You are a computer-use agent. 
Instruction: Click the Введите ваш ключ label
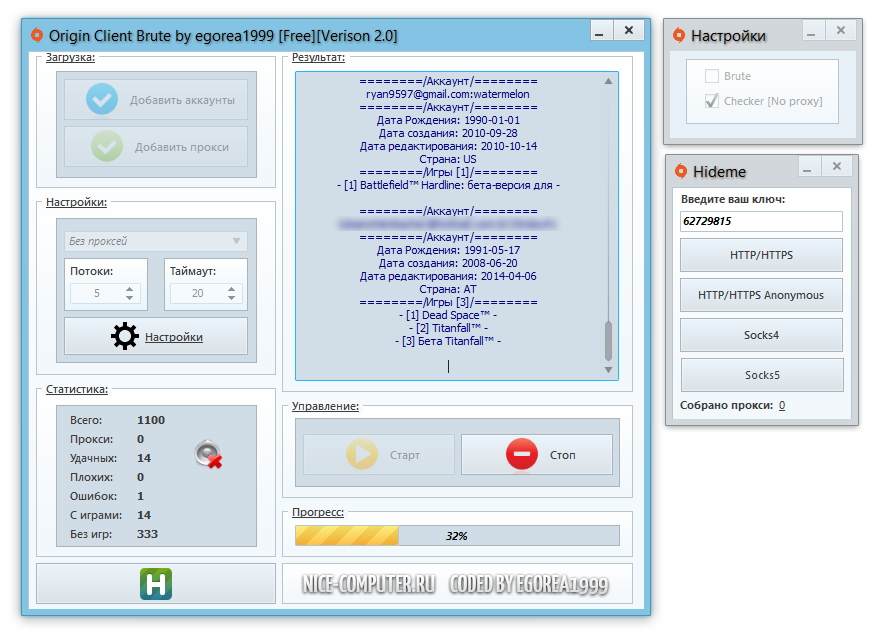733,199
